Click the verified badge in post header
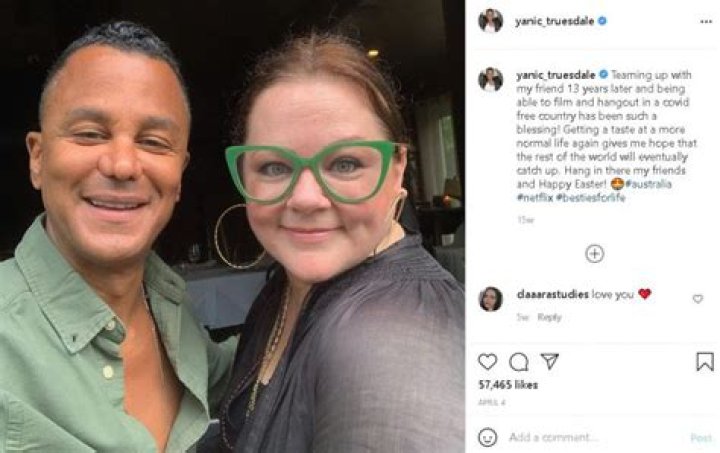The image size is (720, 453). point(602,20)
